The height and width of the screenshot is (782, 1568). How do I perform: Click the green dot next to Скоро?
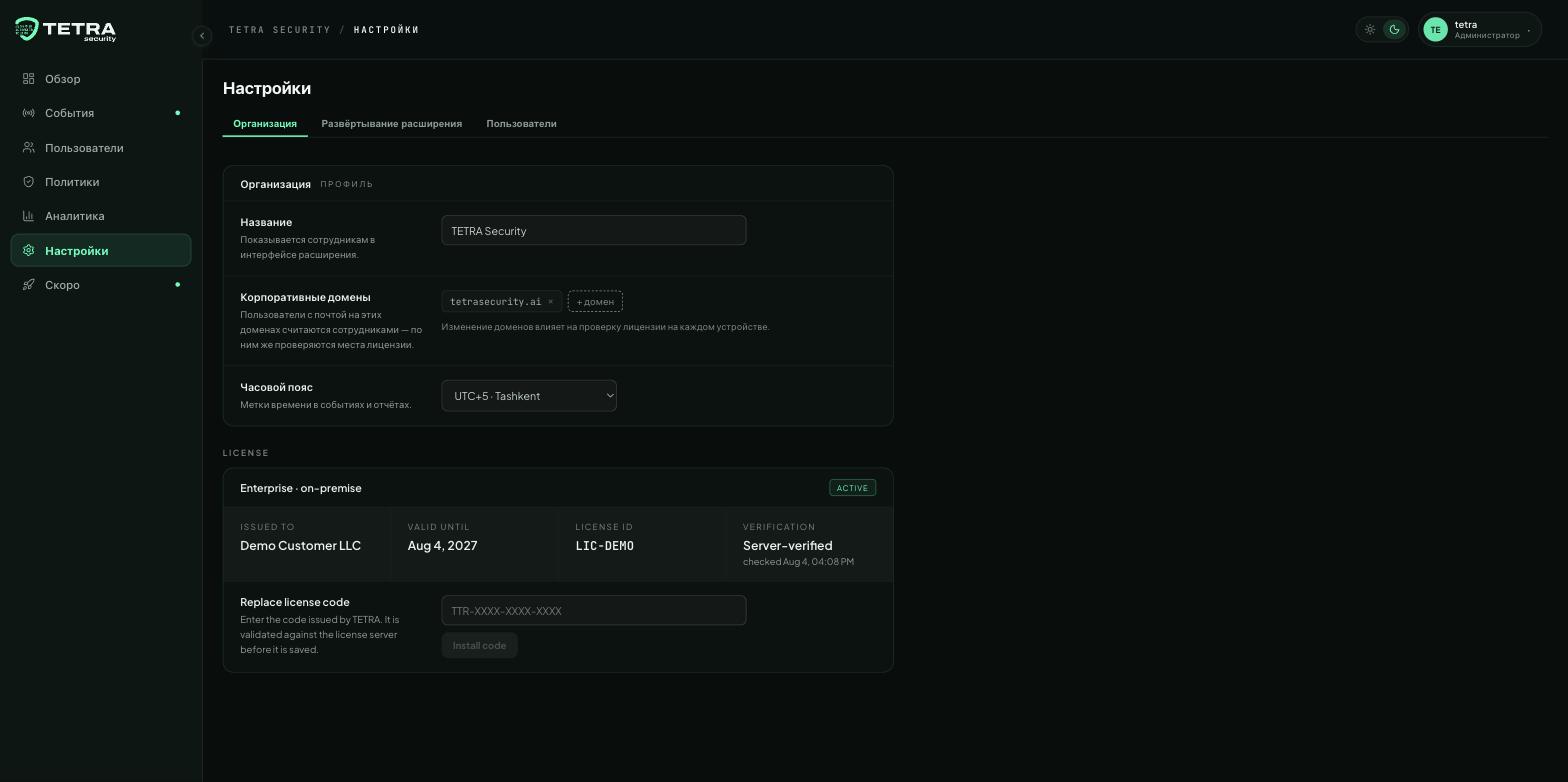coord(178,285)
